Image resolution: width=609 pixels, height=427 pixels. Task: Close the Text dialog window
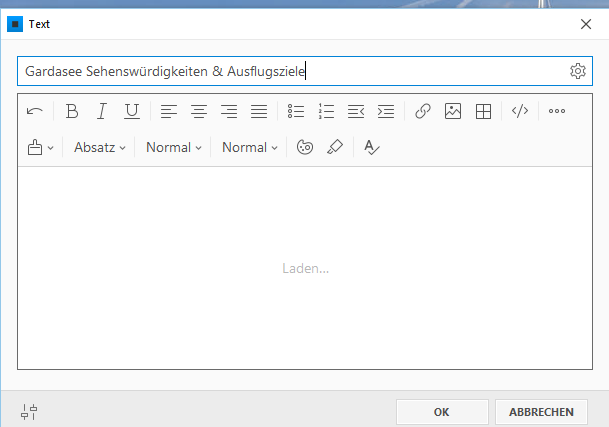tap(586, 24)
